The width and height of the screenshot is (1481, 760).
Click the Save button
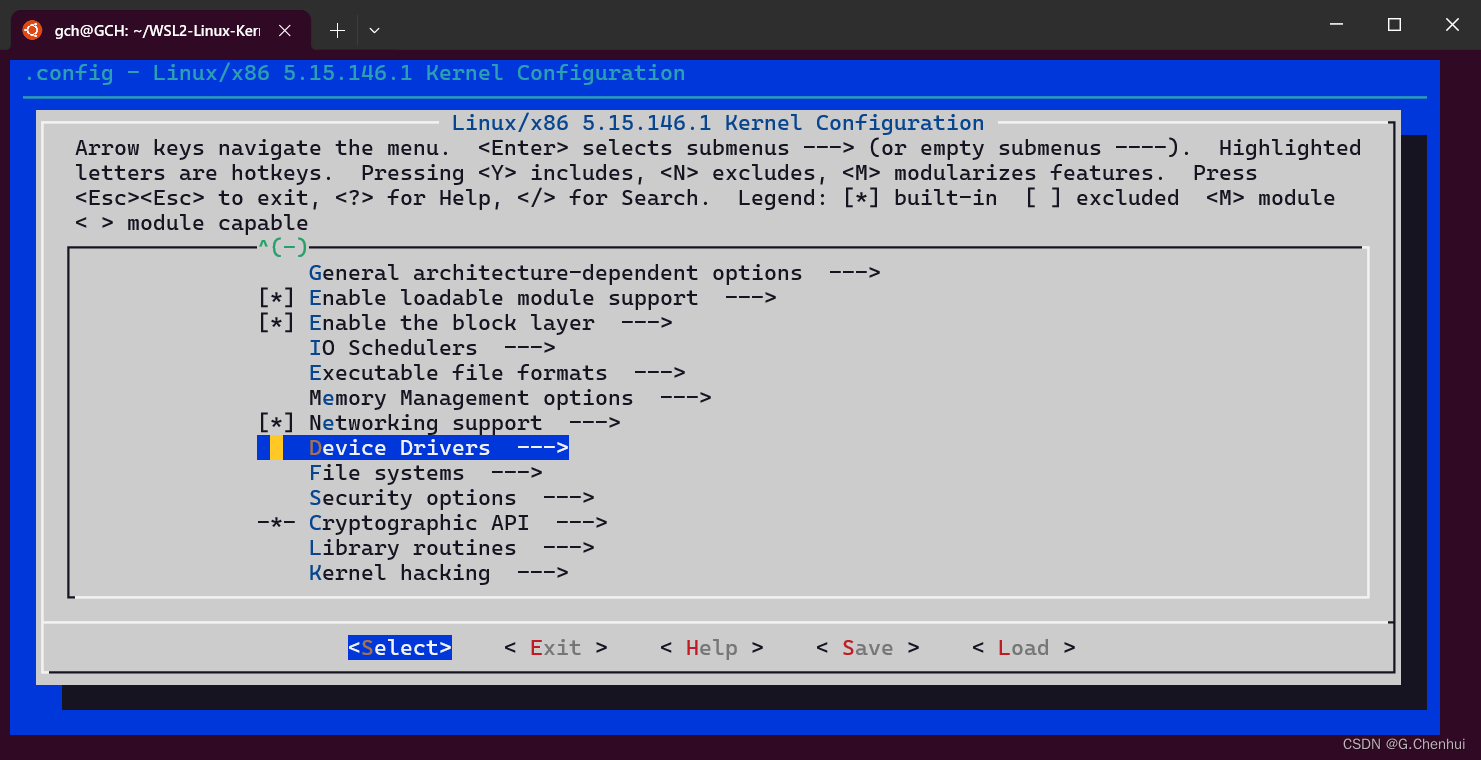pyautogui.click(x=868, y=648)
